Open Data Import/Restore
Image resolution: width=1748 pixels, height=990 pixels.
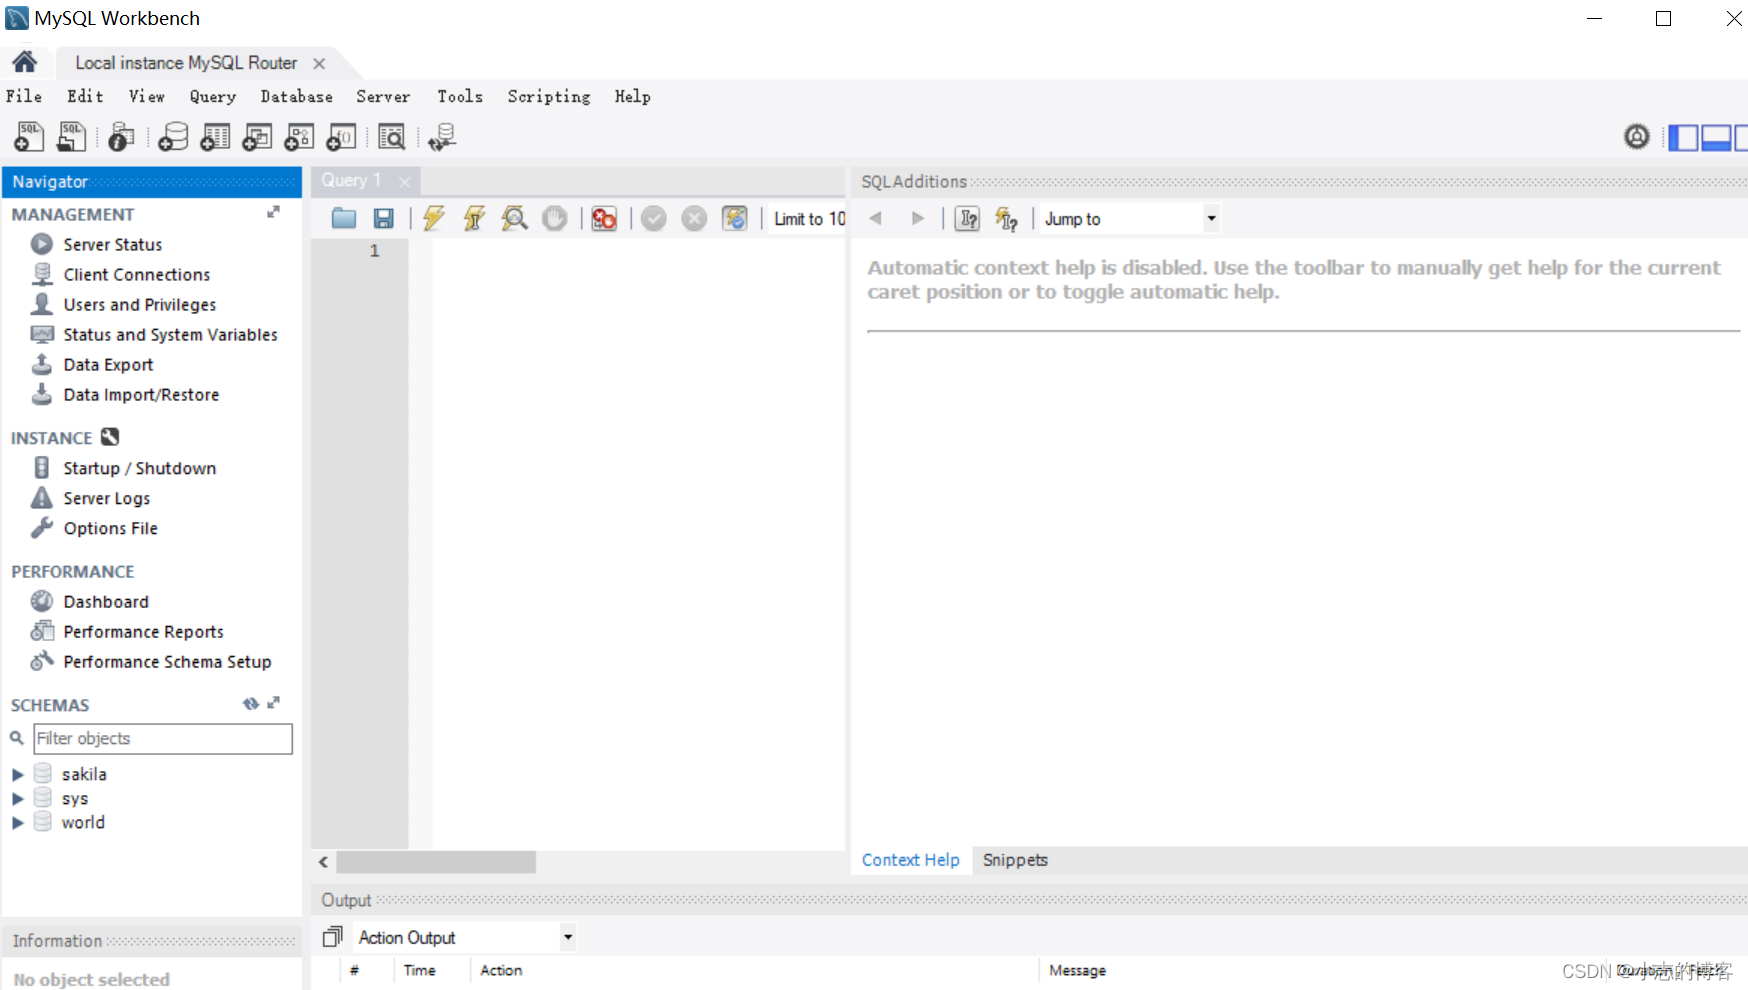coord(141,394)
